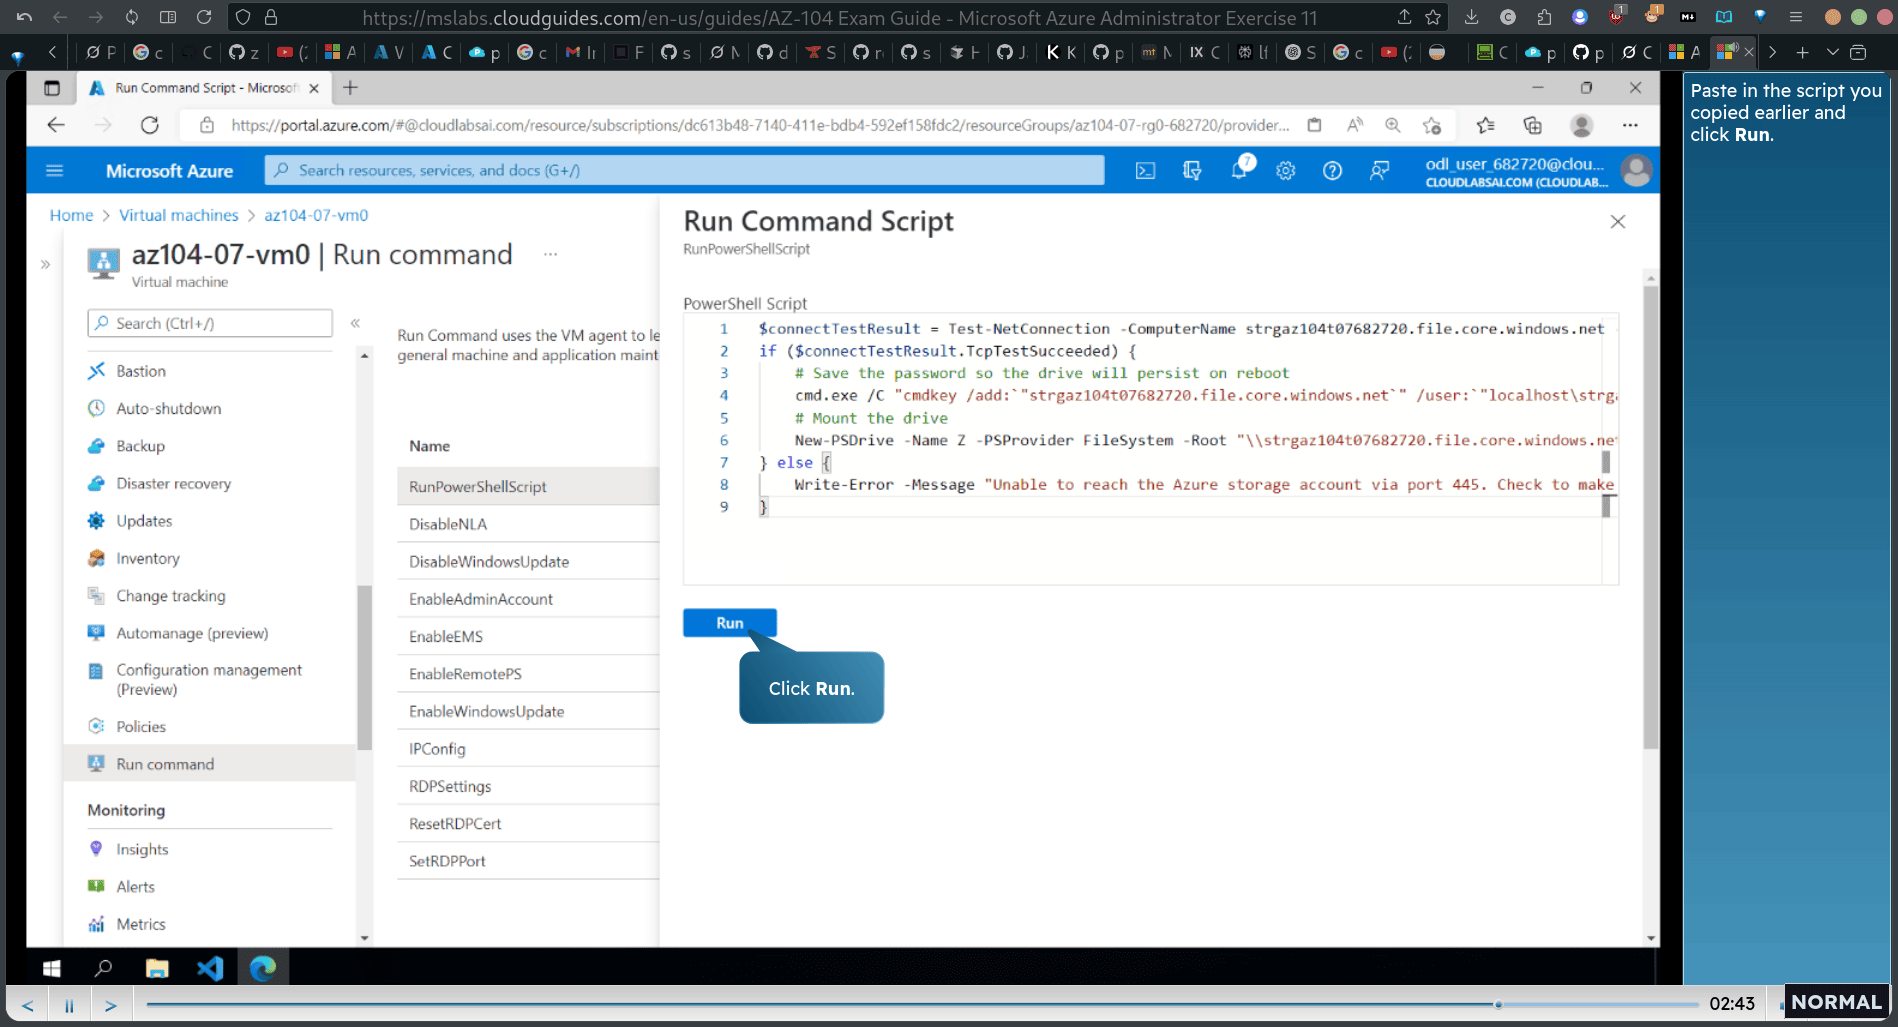Viewport: 1898px width, 1027px height.
Task: Go to previous guide step arrow
Action: tap(28, 1005)
